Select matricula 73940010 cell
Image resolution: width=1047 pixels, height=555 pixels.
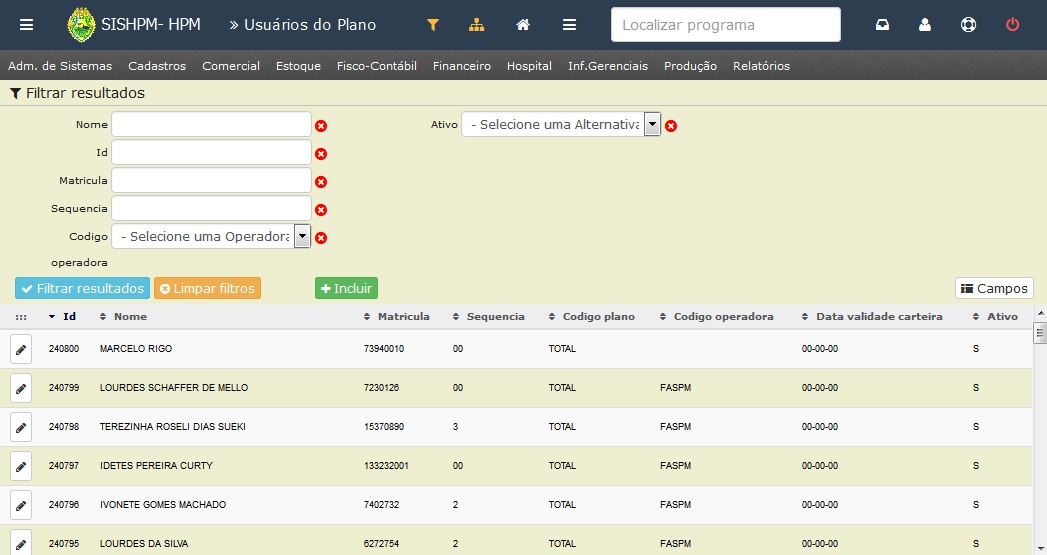(384, 349)
